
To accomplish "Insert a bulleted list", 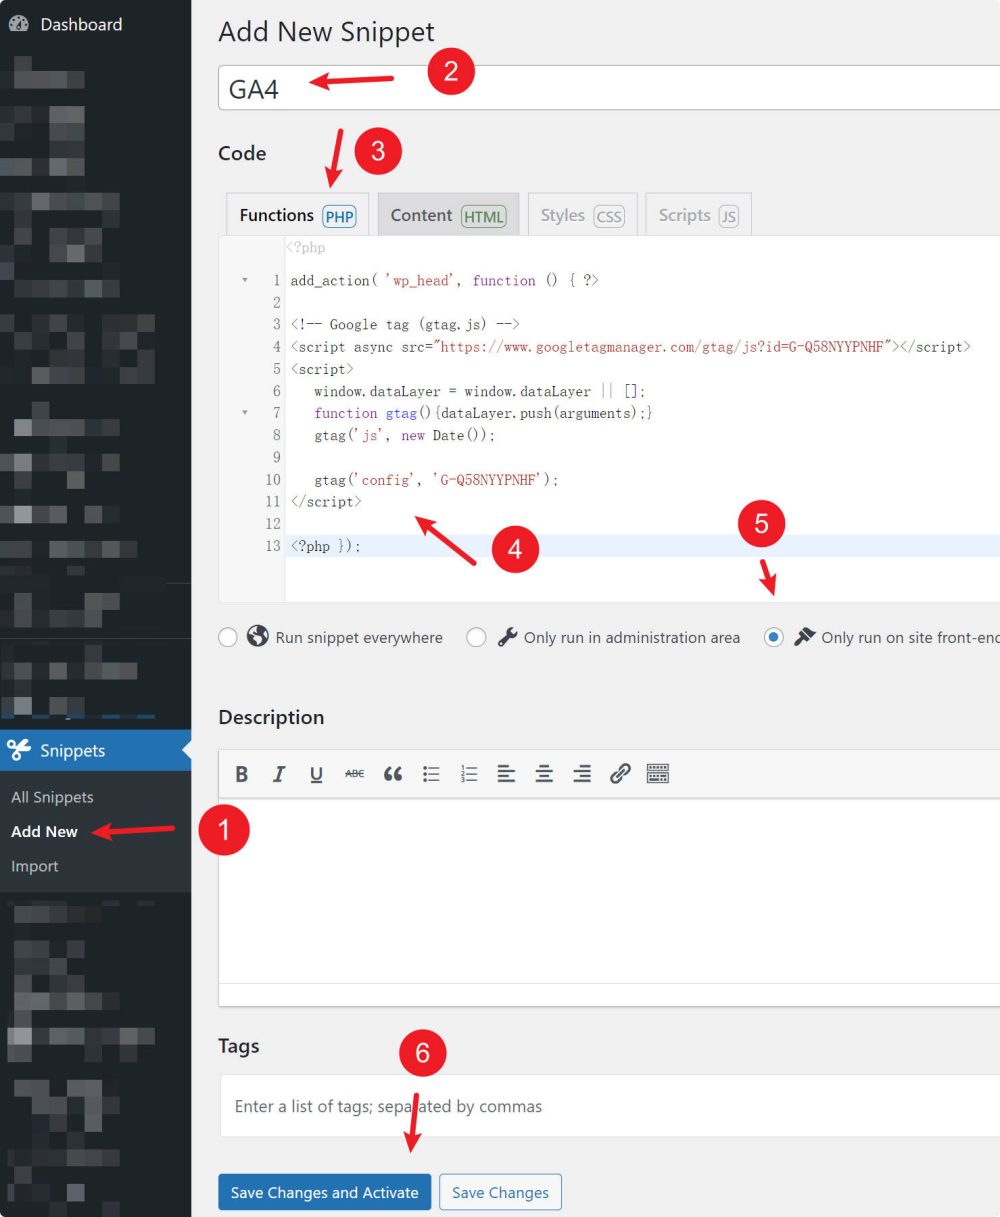I will pos(431,773).
